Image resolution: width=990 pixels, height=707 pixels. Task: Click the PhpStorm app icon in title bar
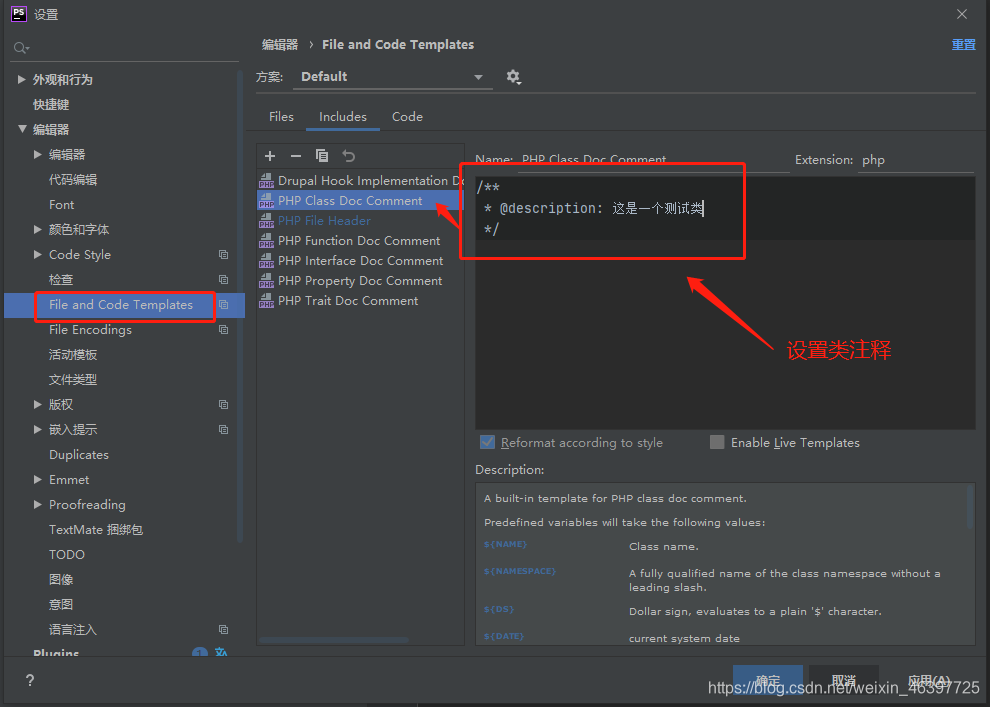(19, 14)
